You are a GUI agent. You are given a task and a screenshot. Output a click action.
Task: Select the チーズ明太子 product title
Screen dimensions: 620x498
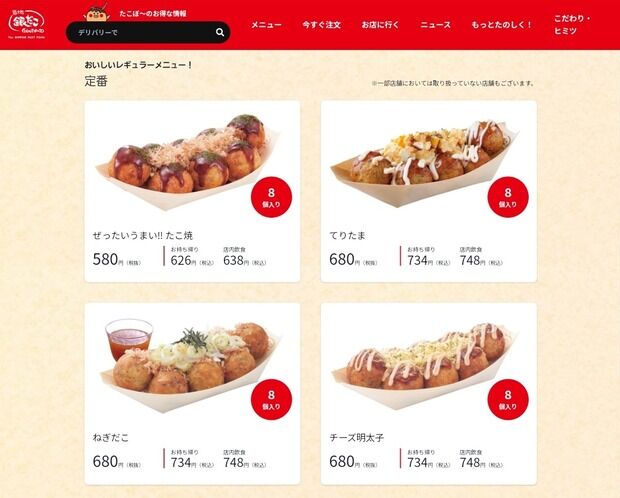point(356,438)
